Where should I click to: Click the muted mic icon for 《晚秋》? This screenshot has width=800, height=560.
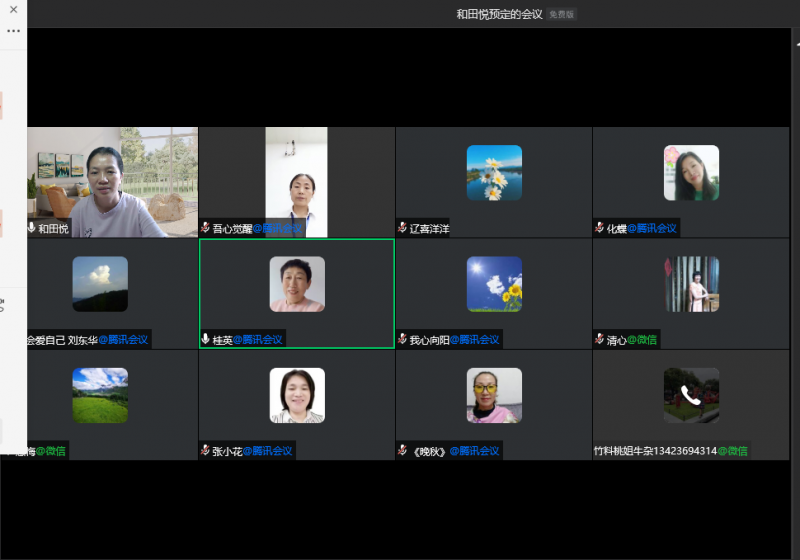tap(402, 450)
